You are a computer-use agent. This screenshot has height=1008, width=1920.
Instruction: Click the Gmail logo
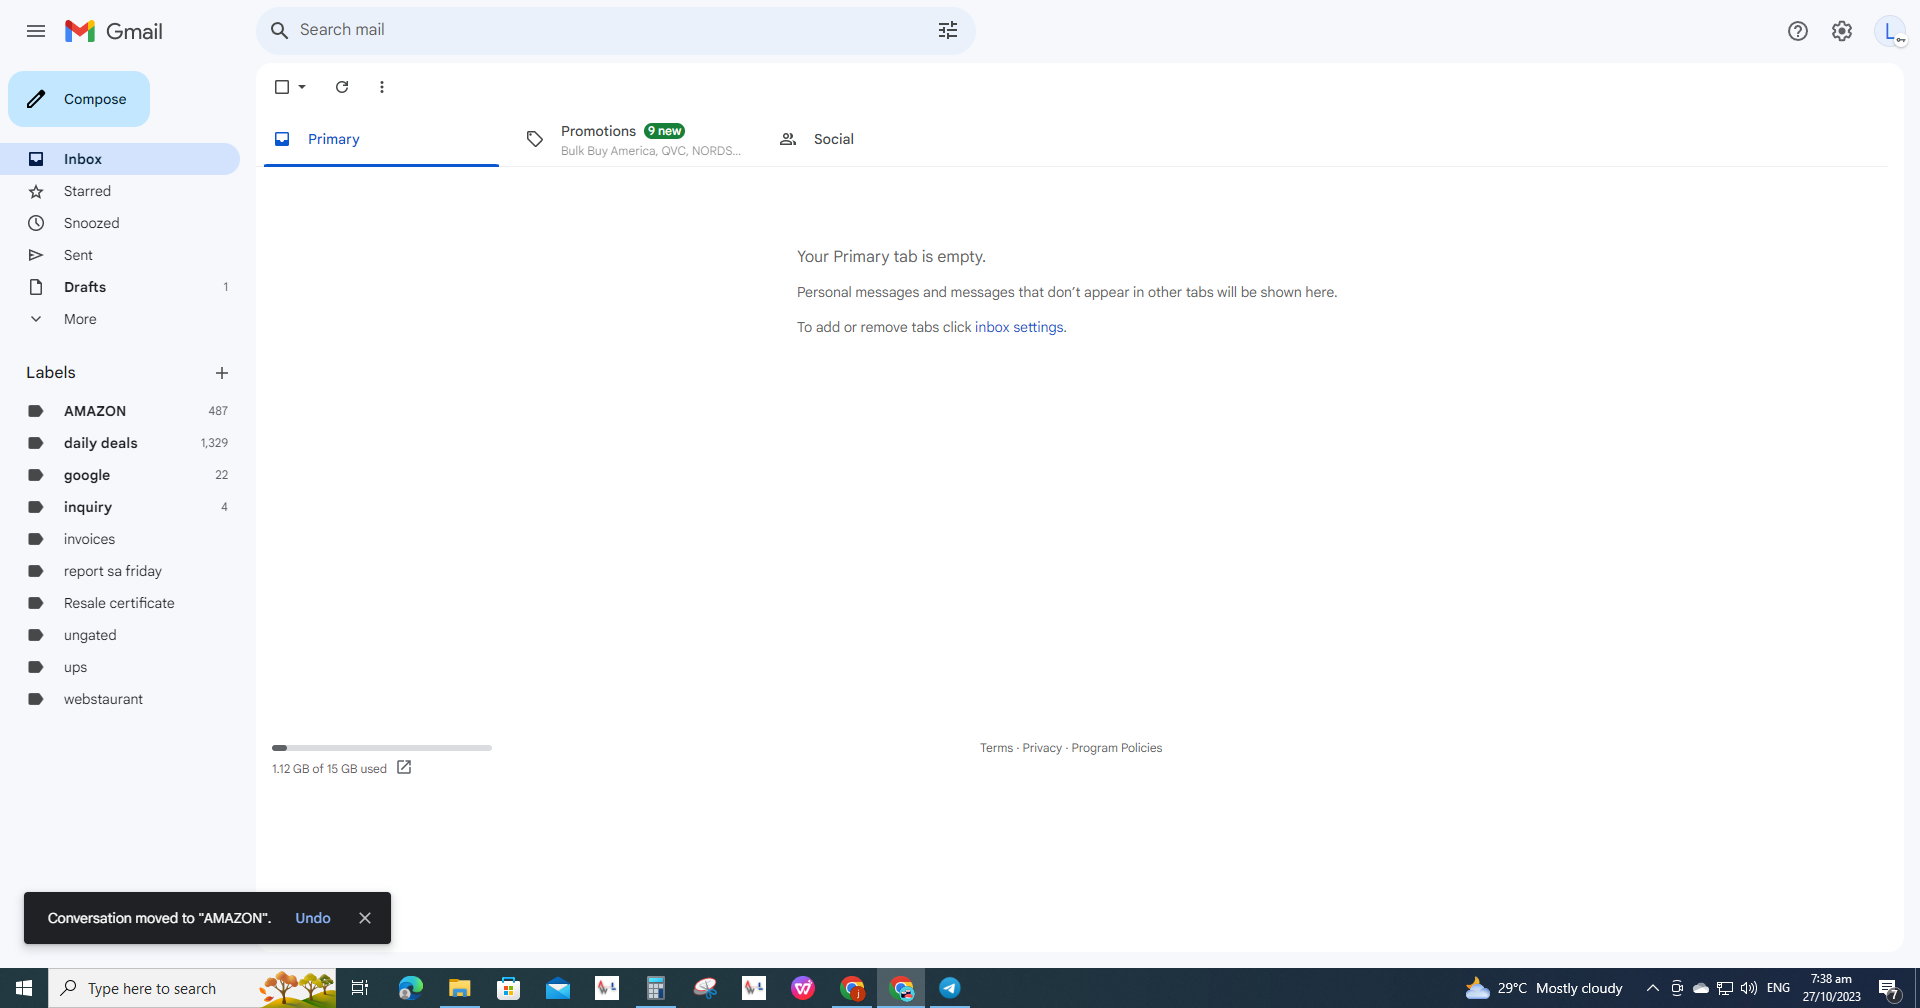coord(113,31)
